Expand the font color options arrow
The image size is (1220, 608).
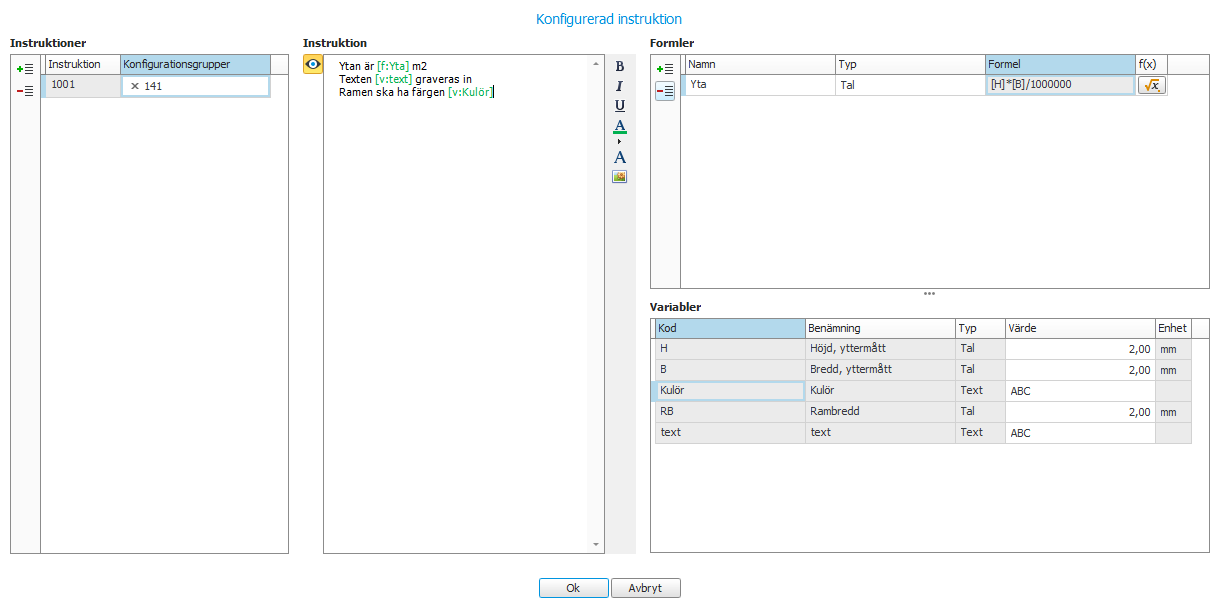click(620, 141)
